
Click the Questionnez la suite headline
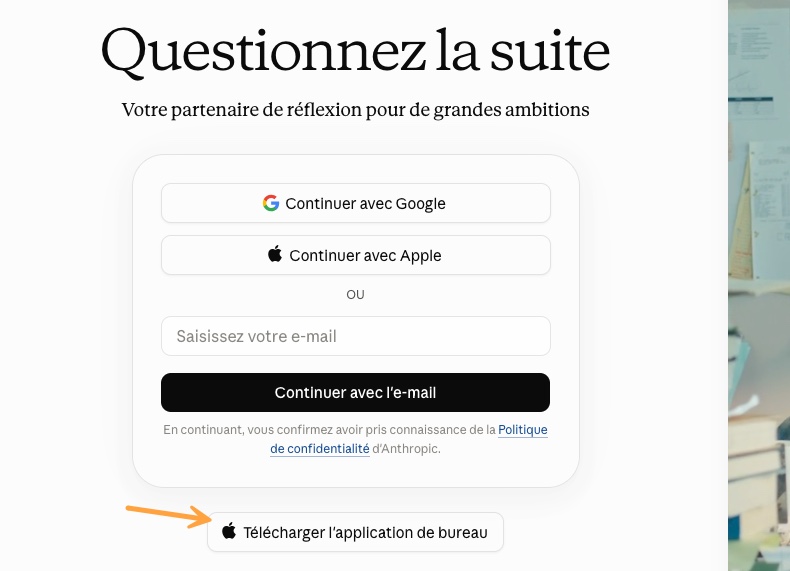(356, 51)
